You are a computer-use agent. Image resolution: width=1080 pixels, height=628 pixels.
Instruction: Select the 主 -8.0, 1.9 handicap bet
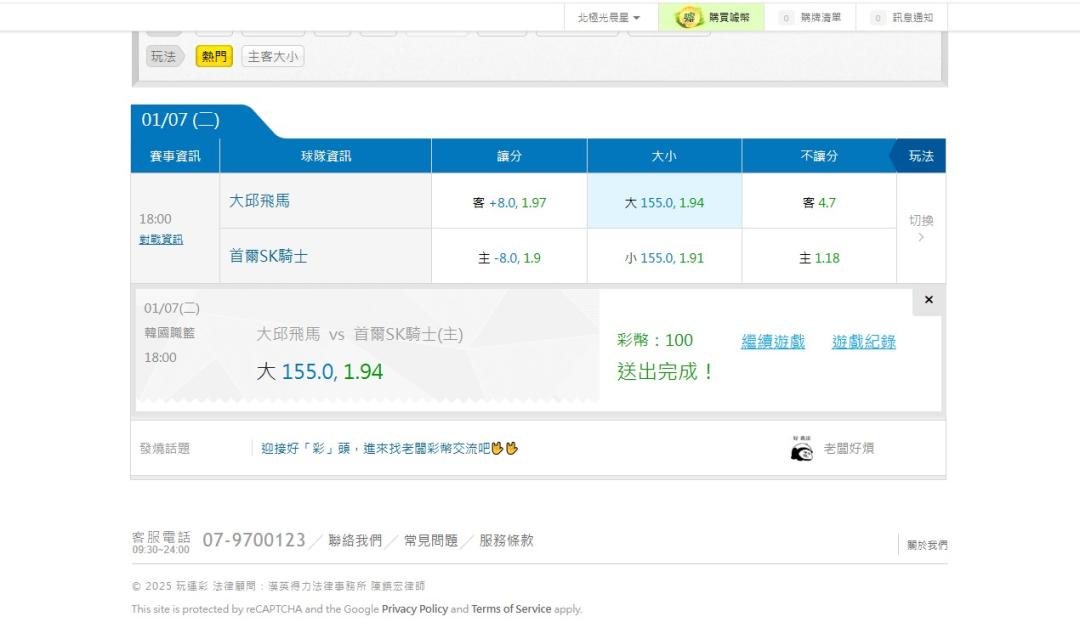click(x=510, y=258)
